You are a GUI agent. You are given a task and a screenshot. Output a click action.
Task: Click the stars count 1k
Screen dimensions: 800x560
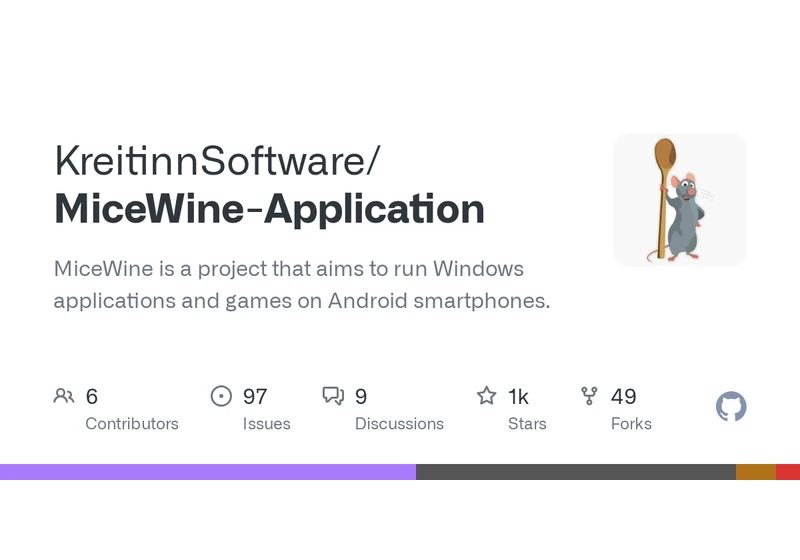click(x=518, y=397)
